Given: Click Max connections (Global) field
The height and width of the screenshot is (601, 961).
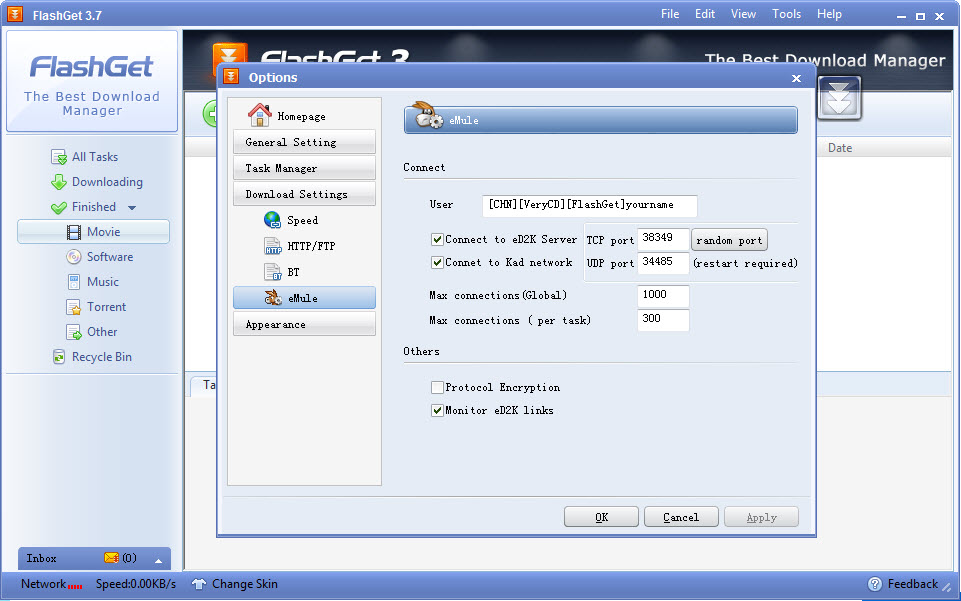Looking at the screenshot, I should pyautogui.click(x=663, y=296).
